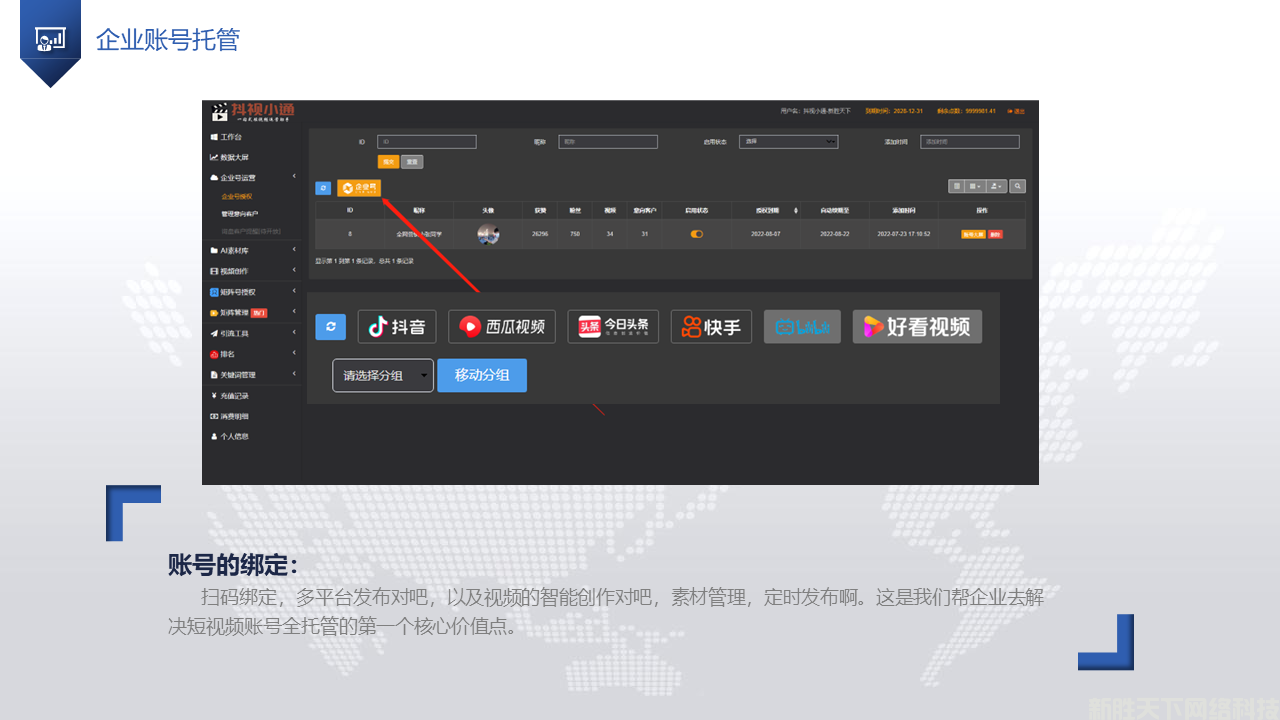Click the blue refresh icon beside the platform icons
Image resolution: width=1280 pixels, height=720 pixels.
330,326
